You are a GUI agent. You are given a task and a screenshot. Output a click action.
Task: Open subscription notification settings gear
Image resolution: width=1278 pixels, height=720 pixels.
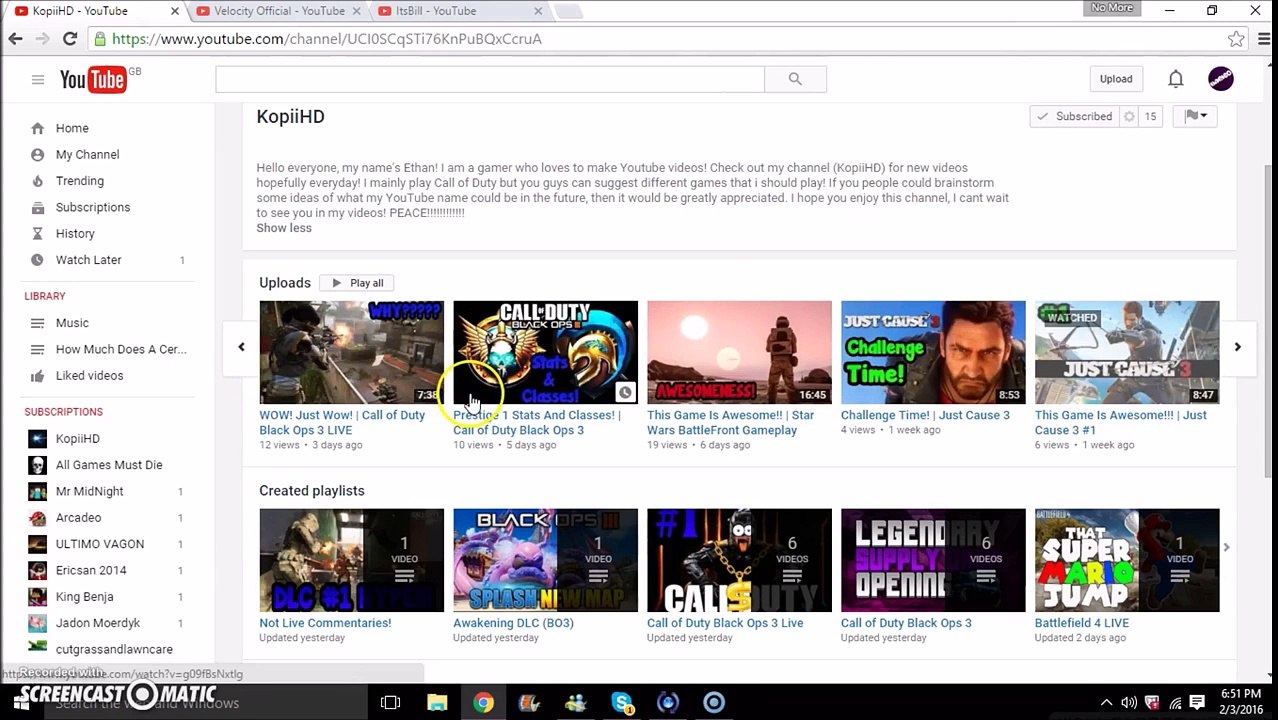[1129, 117]
